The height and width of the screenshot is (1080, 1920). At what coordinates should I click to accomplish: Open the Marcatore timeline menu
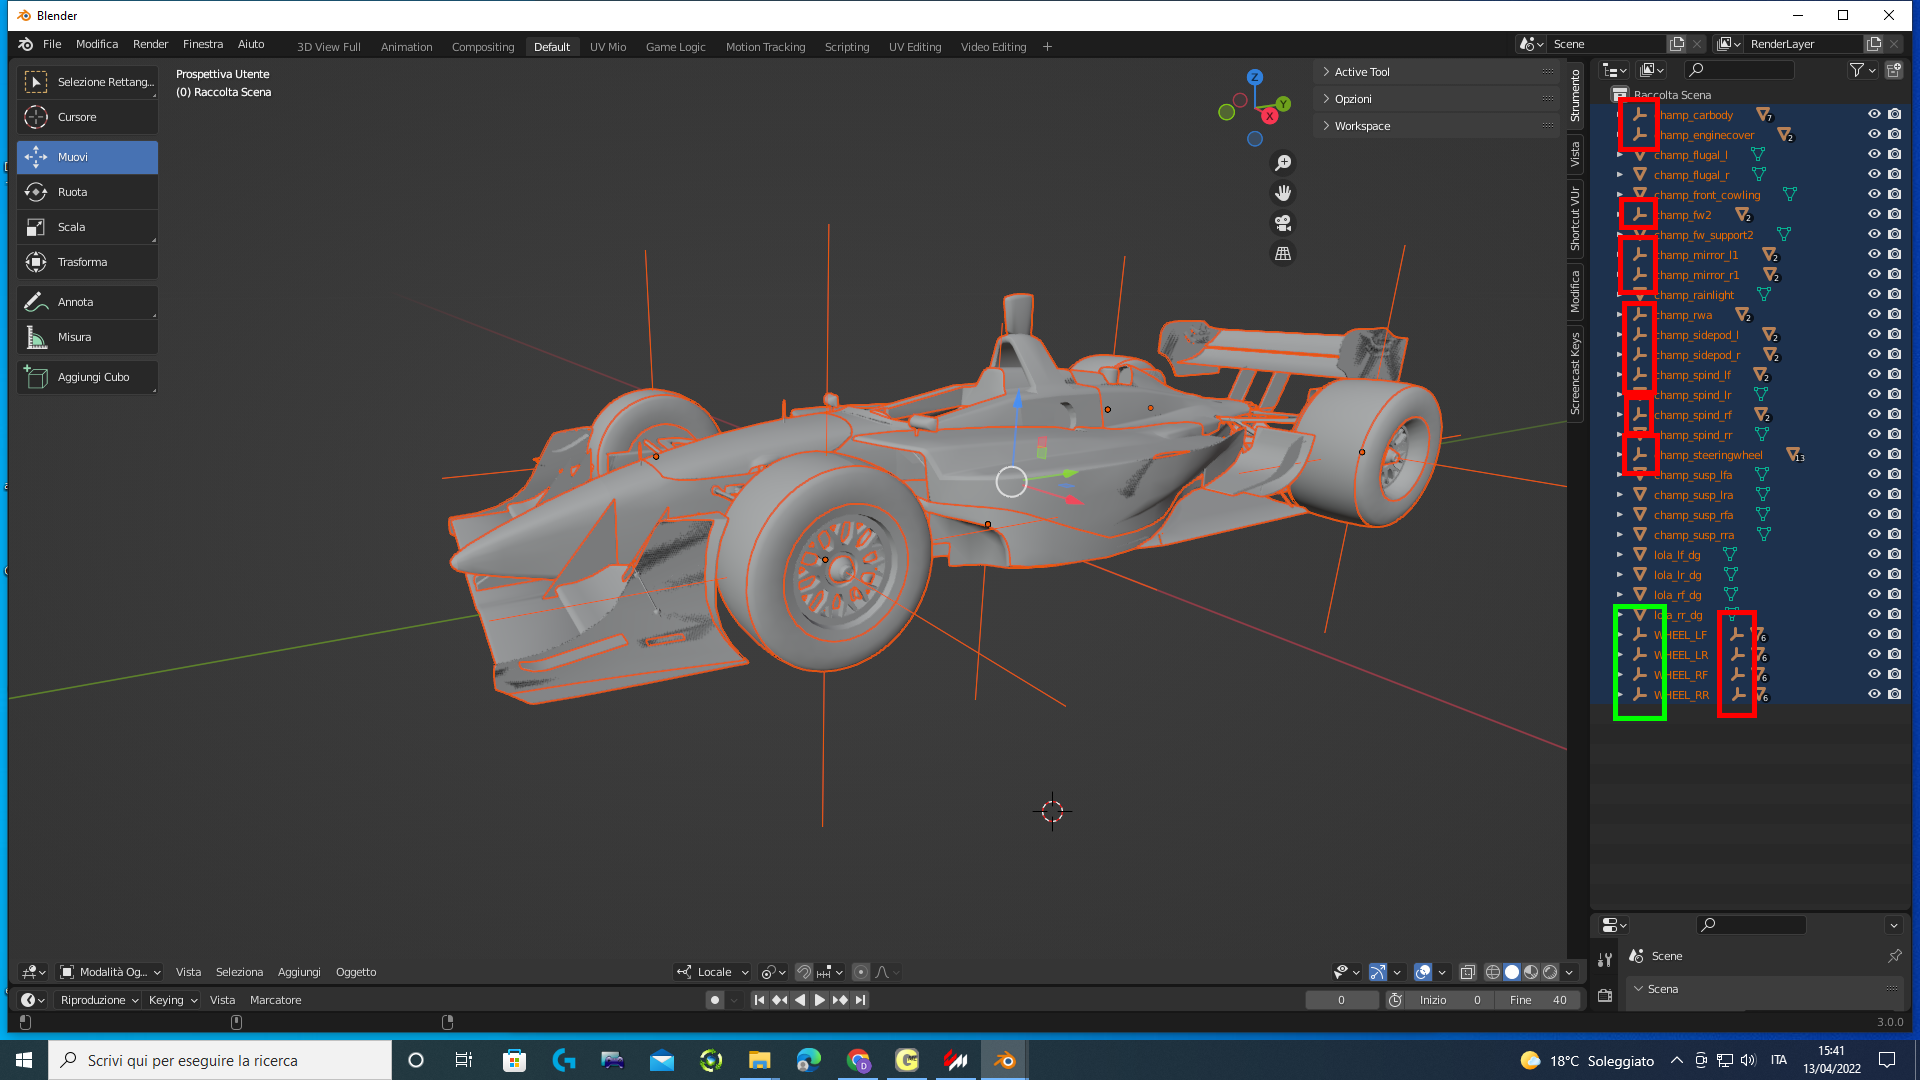pyautogui.click(x=275, y=1000)
